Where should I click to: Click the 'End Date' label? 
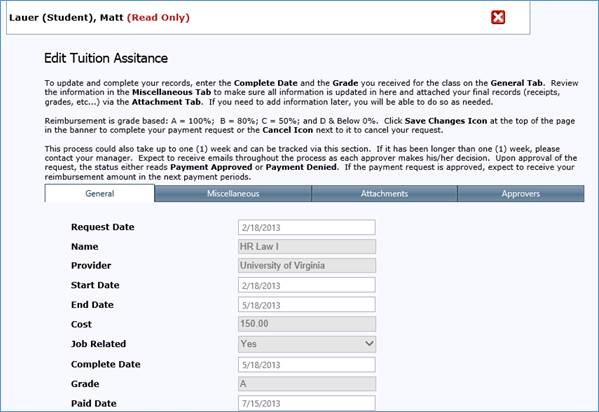click(x=92, y=305)
